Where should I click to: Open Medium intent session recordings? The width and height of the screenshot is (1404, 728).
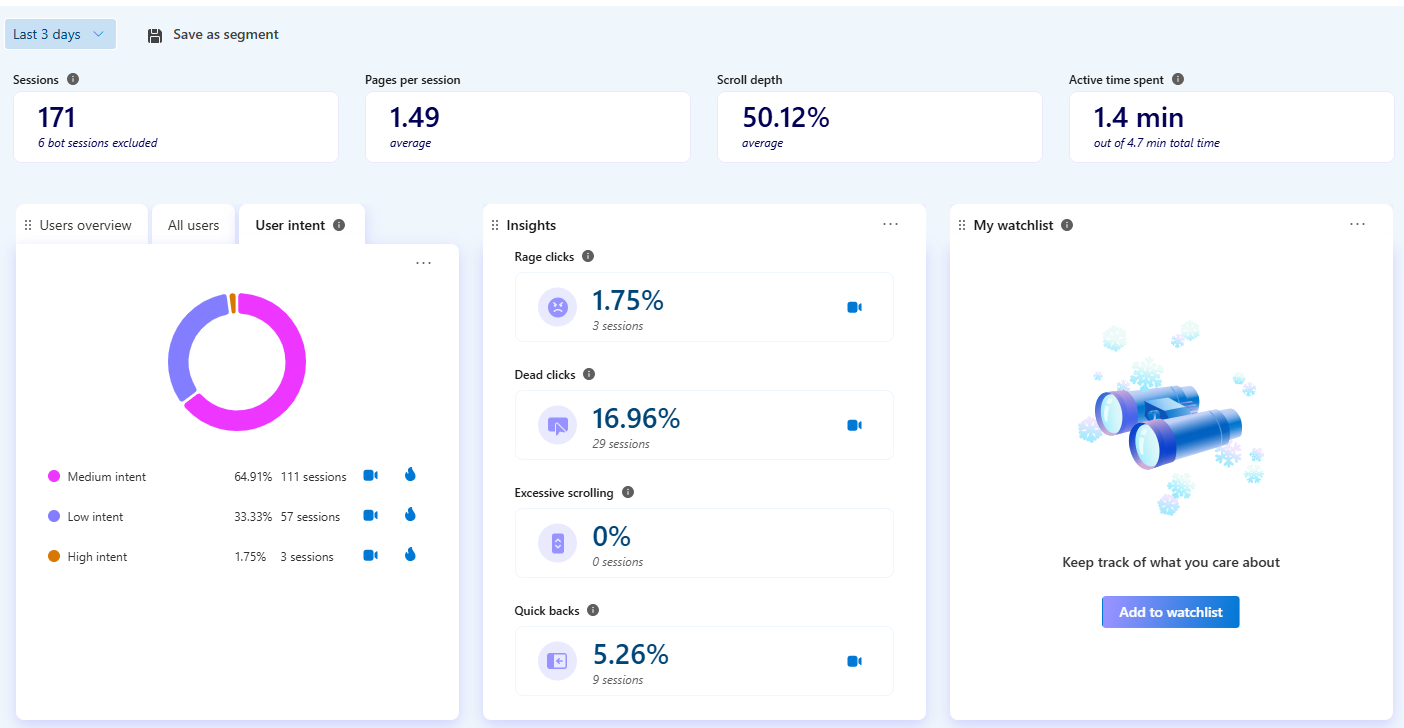click(370, 476)
